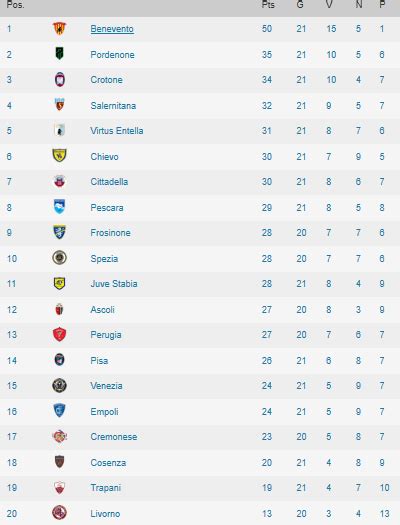This screenshot has width=400, height=525.
Task: Click the Chievo yellow shield logo
Action: (x=60, y=155)
